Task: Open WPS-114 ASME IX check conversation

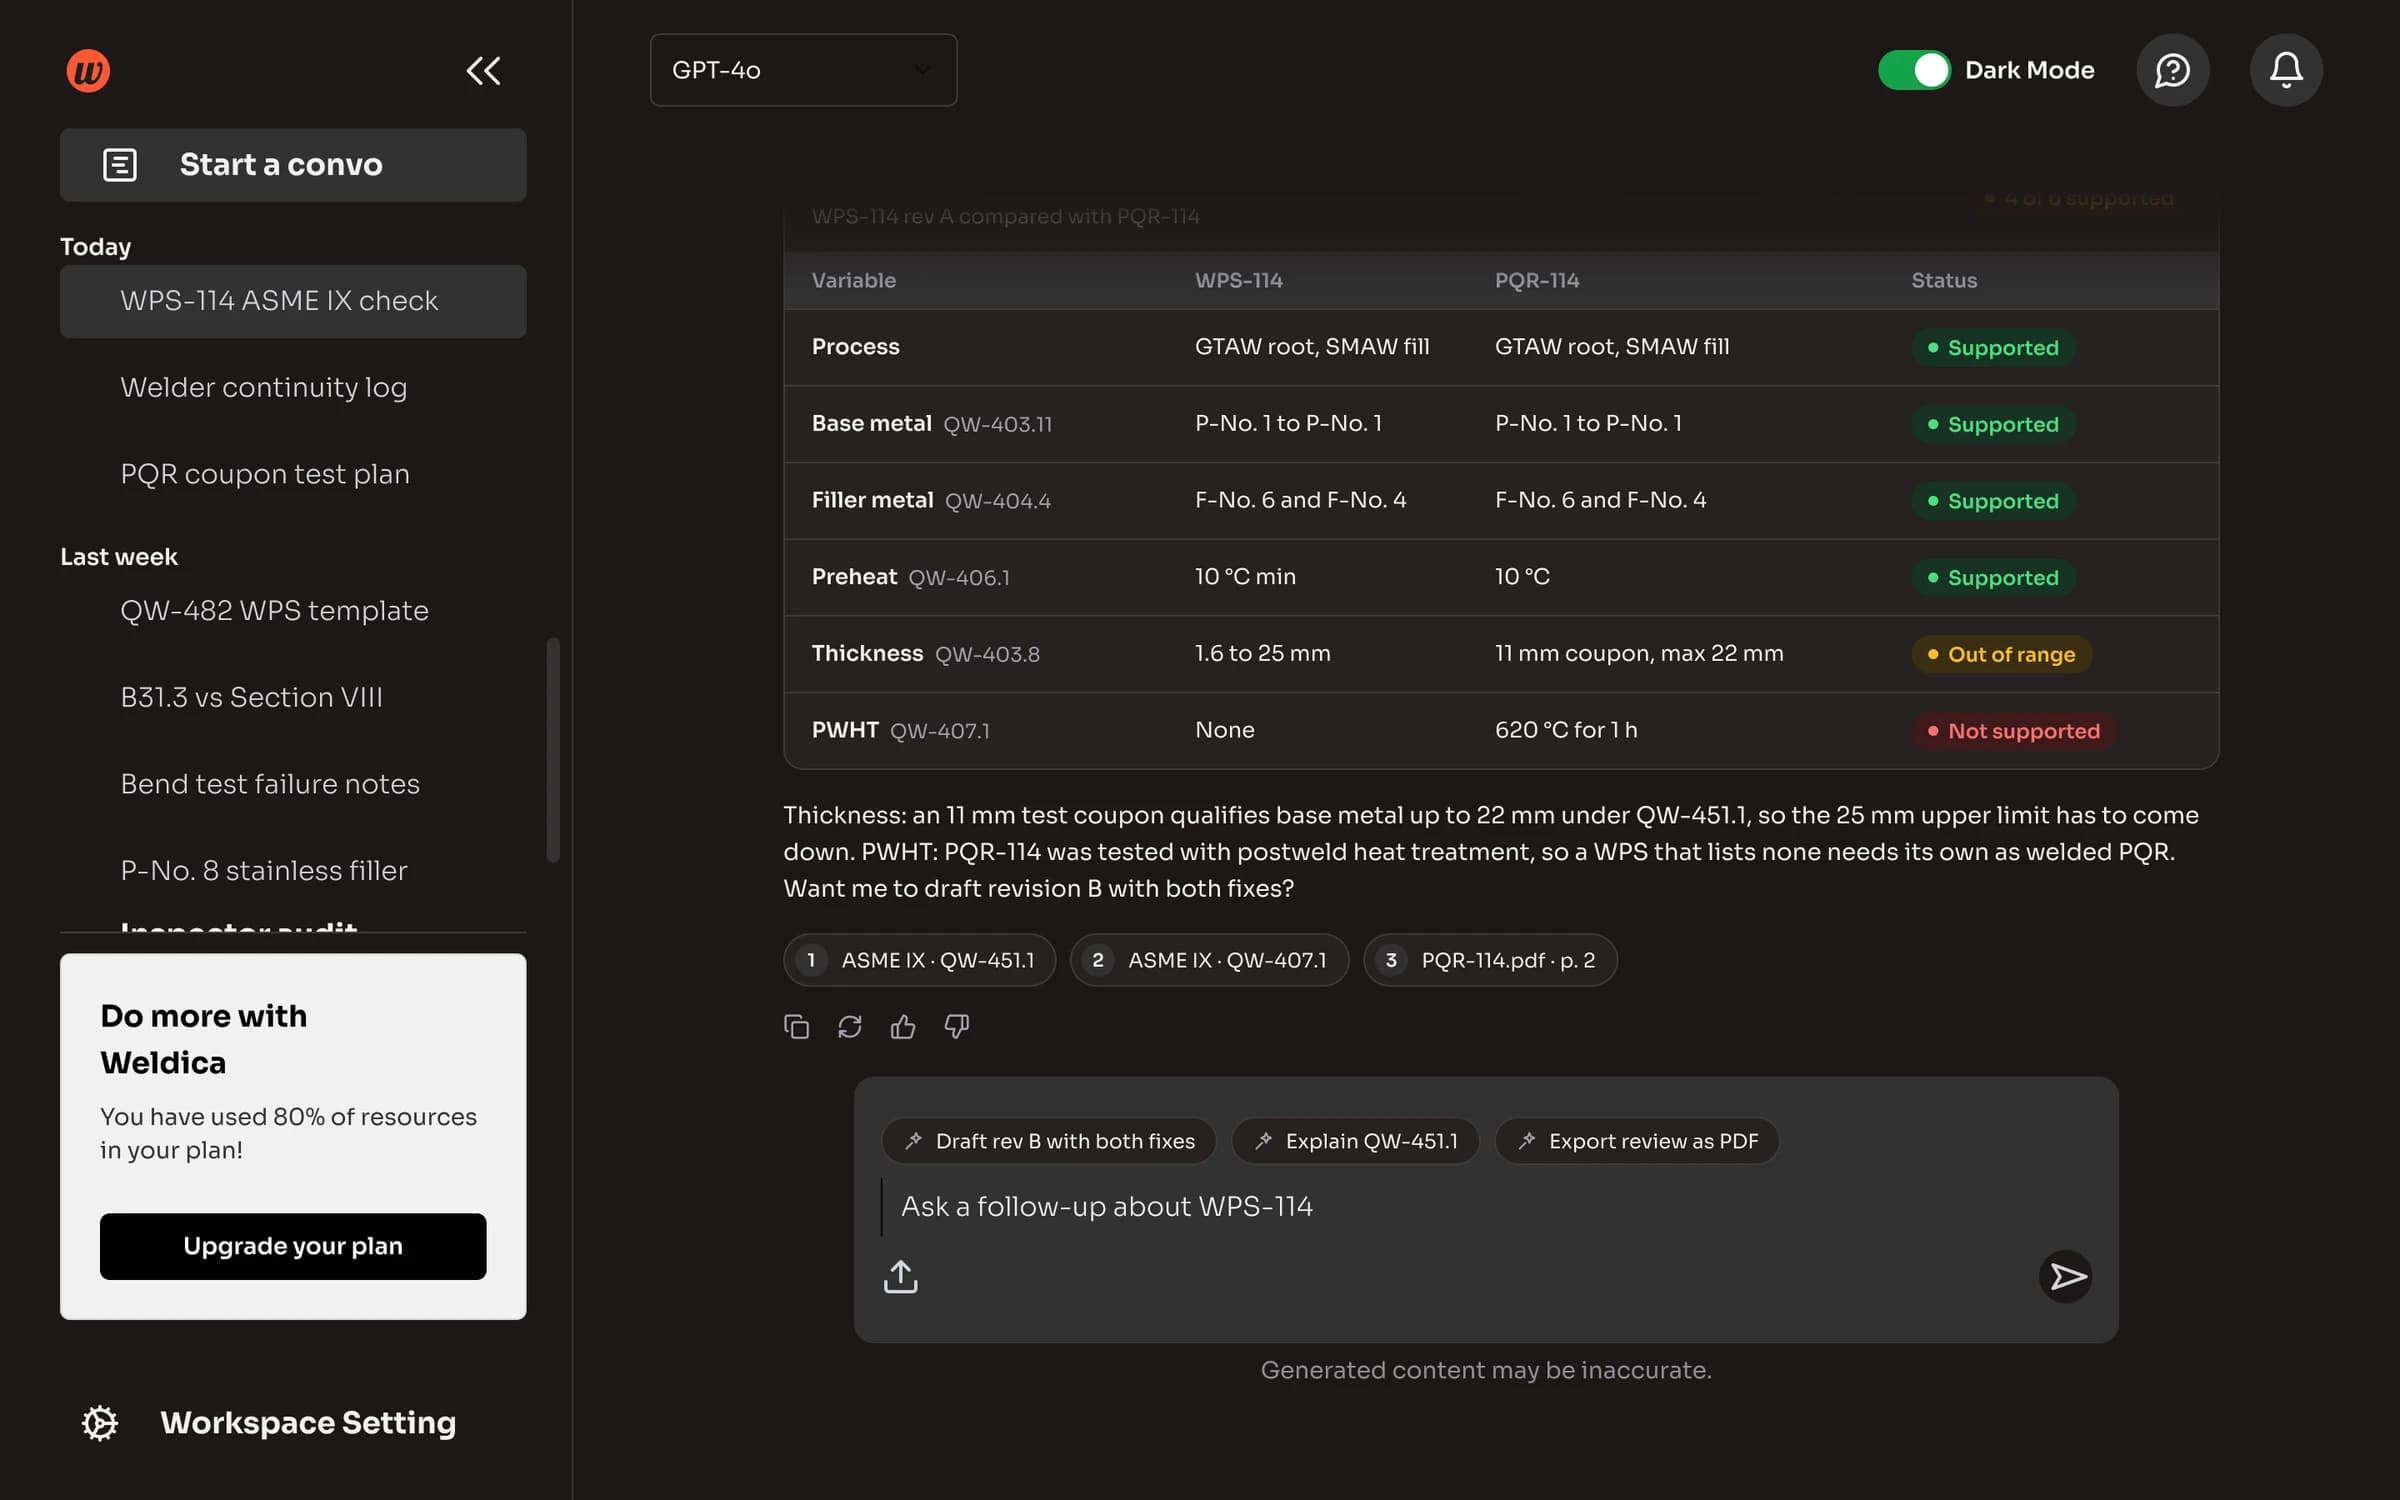Action: click(293, 301)
